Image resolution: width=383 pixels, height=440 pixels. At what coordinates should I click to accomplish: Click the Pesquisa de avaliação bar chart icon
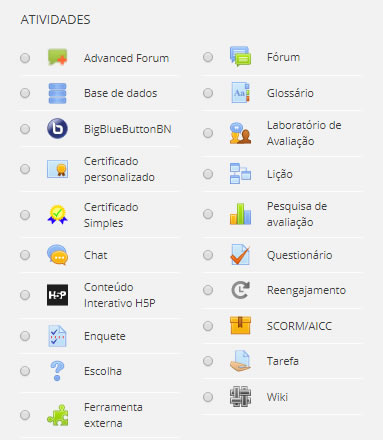(x=240, y=214)
